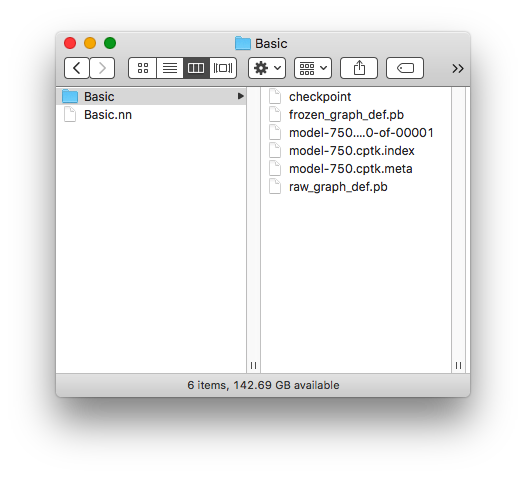Switch to Cover Flow view

pyautogui.click(x=223, y=68)
